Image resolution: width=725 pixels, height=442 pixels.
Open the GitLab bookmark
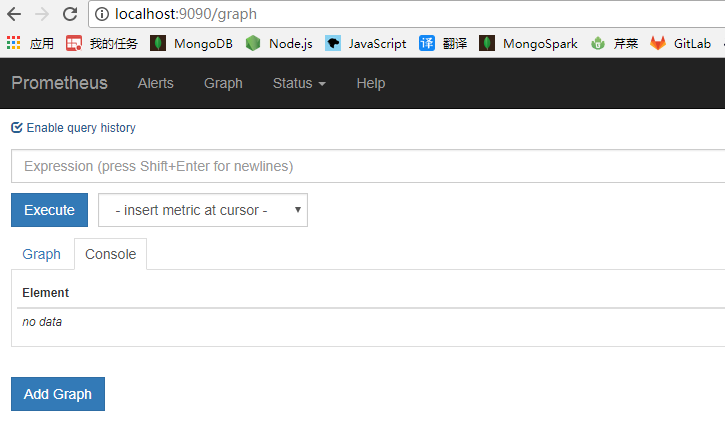point(681,43)
